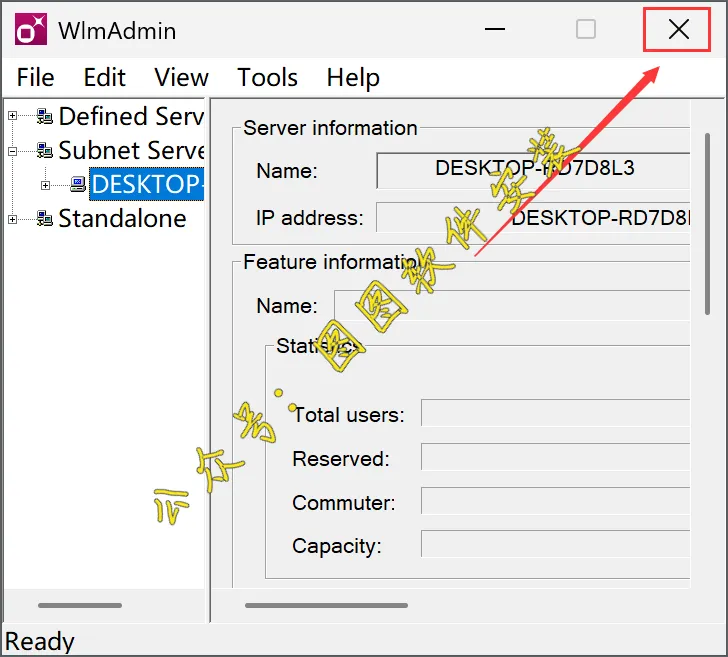Close the WlmAdmin window

[677, 29]
